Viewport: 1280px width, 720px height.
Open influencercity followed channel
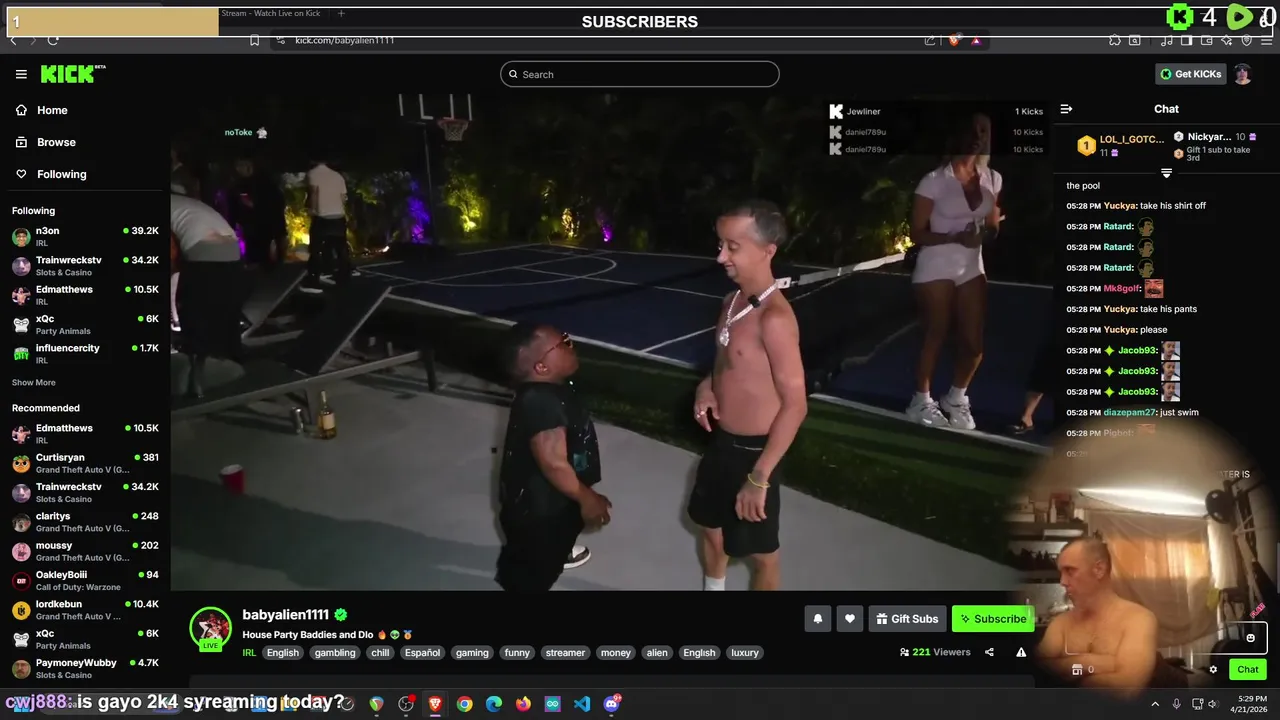85,353
